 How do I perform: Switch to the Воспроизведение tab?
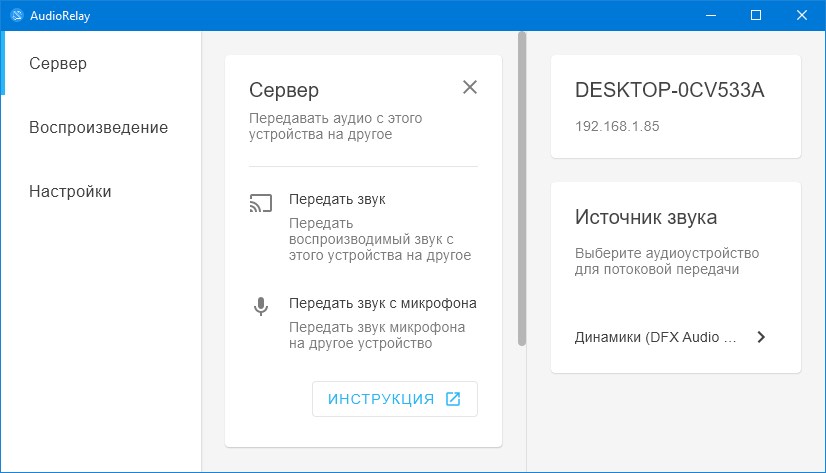[99, 127]
